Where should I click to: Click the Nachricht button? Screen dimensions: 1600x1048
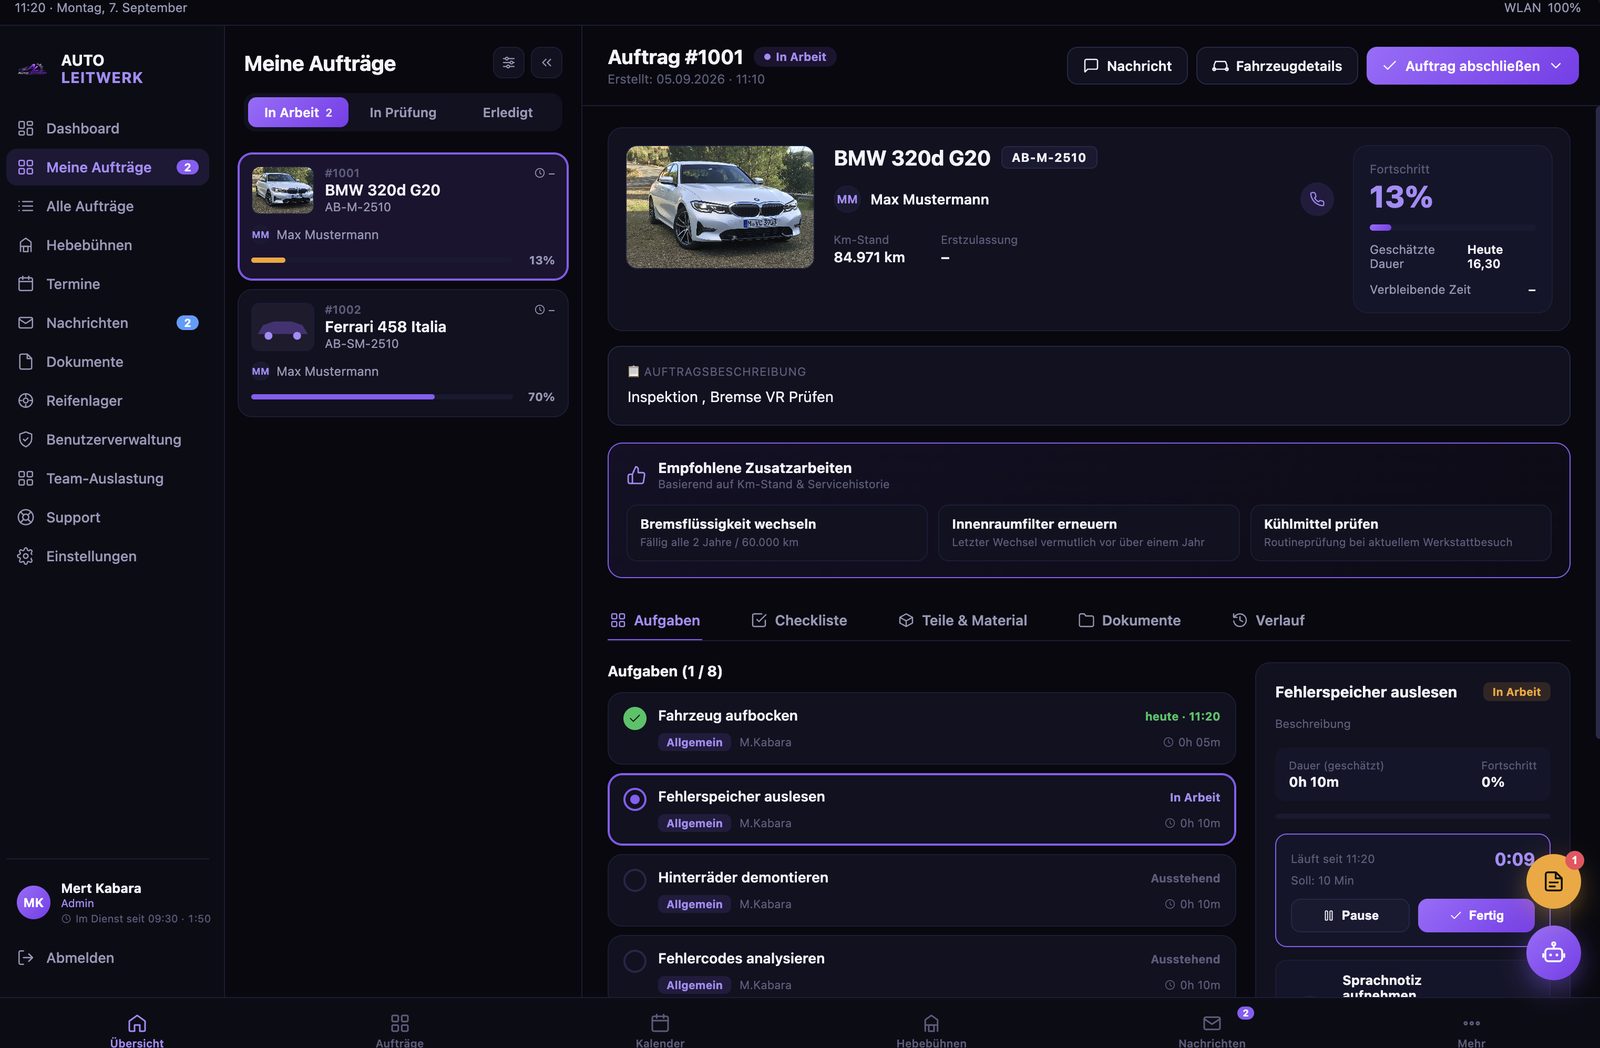coord(1127,66)
